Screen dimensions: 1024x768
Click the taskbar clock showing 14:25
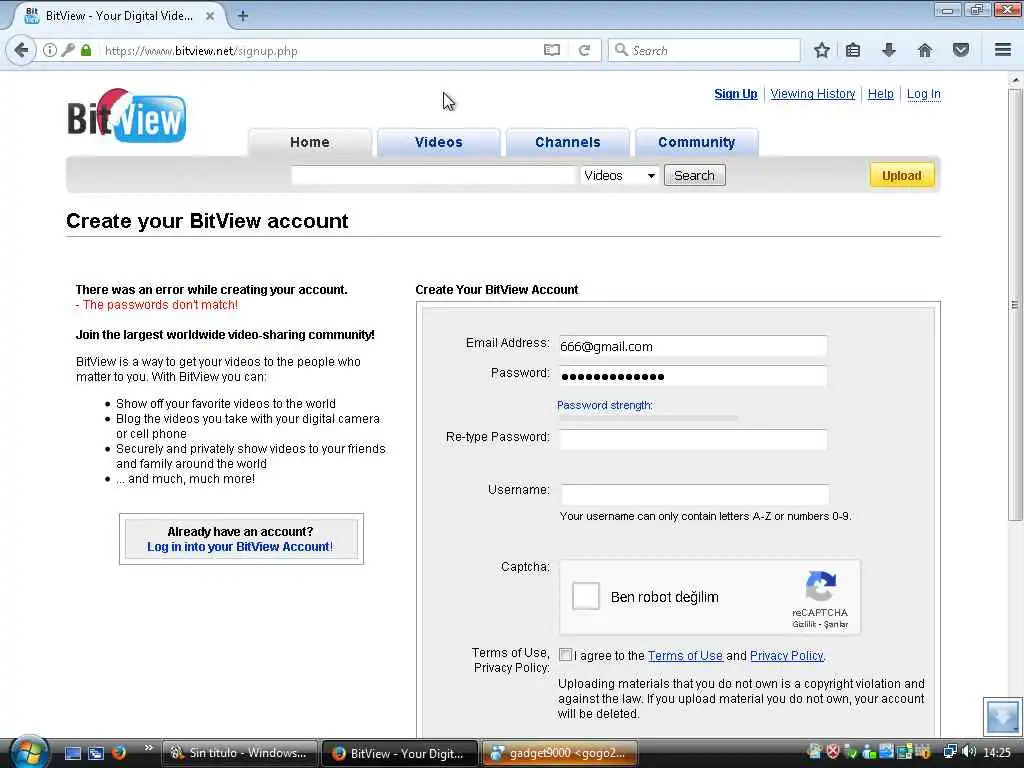pos(997,753)
